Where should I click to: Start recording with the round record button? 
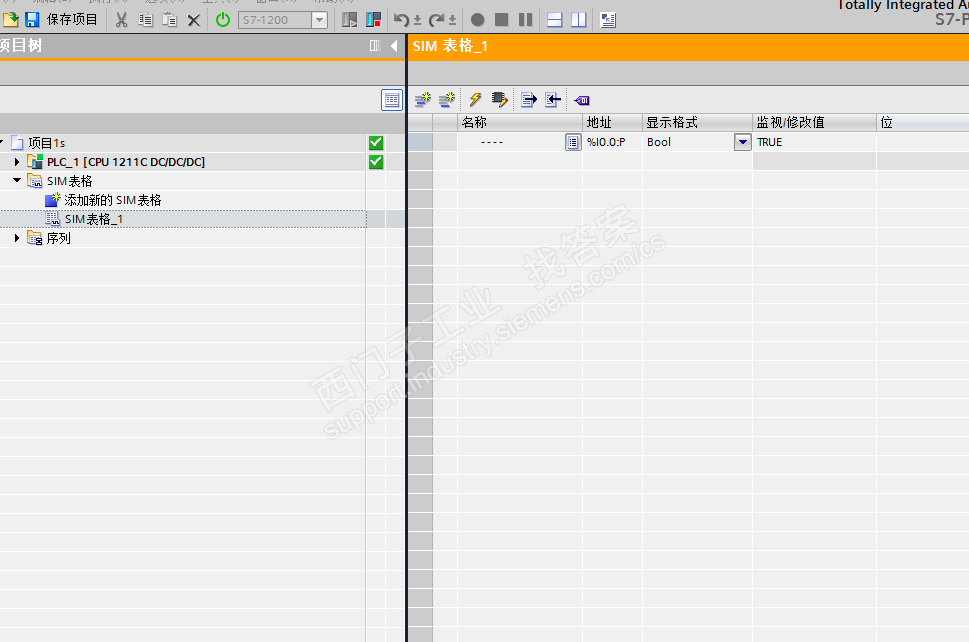click(478, 20)
